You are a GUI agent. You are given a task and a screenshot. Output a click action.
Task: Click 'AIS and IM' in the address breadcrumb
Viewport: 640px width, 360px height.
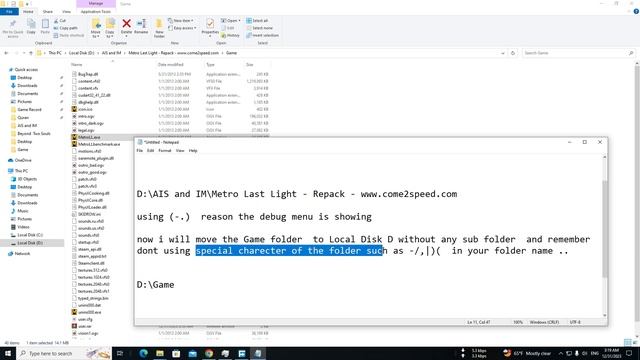[x=111, y=53]
